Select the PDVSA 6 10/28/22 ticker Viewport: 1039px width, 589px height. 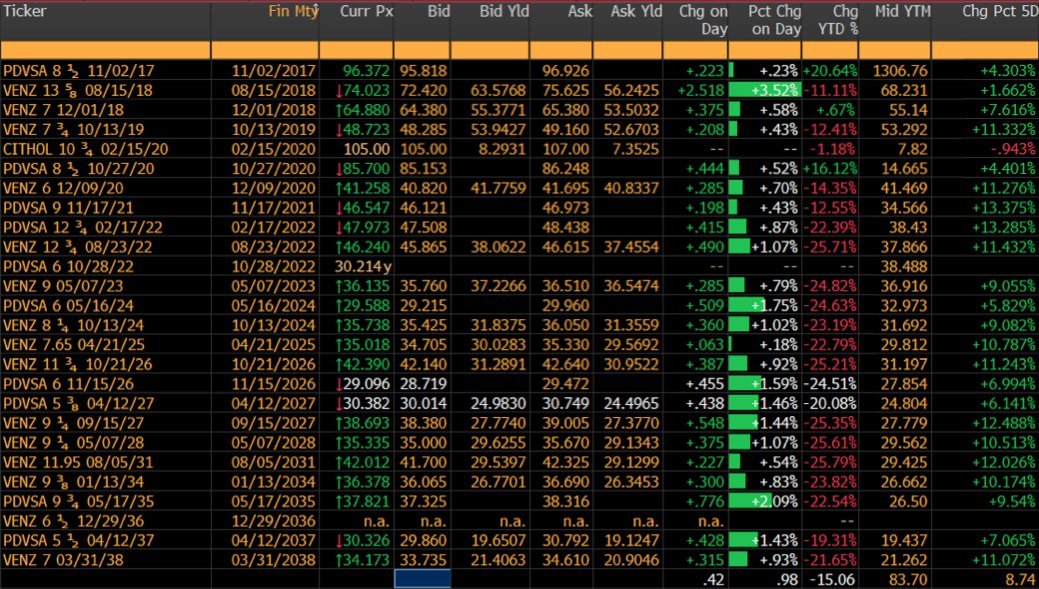pyautogui.click(x=68, y=266)
